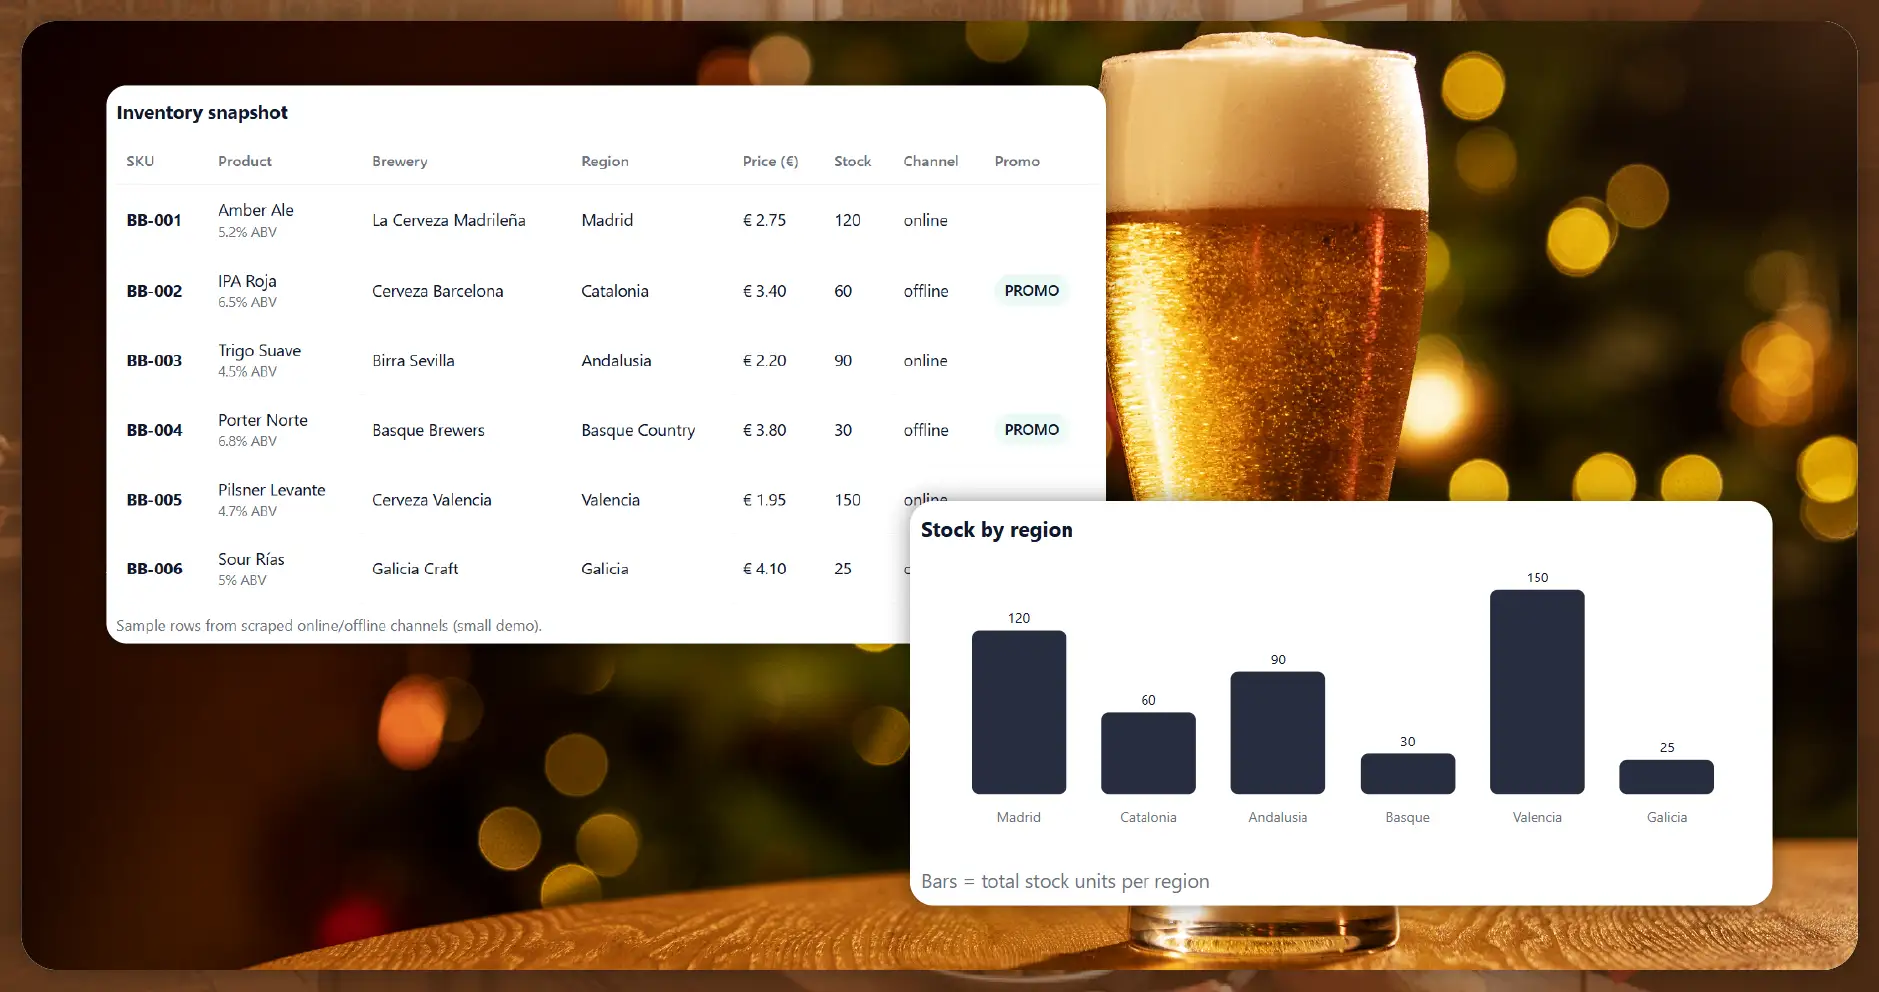Viewport: 1879px width, 992px height.
Task: Click the PROMO badge for IPA Roja
Action: [x=1030, y=290]
